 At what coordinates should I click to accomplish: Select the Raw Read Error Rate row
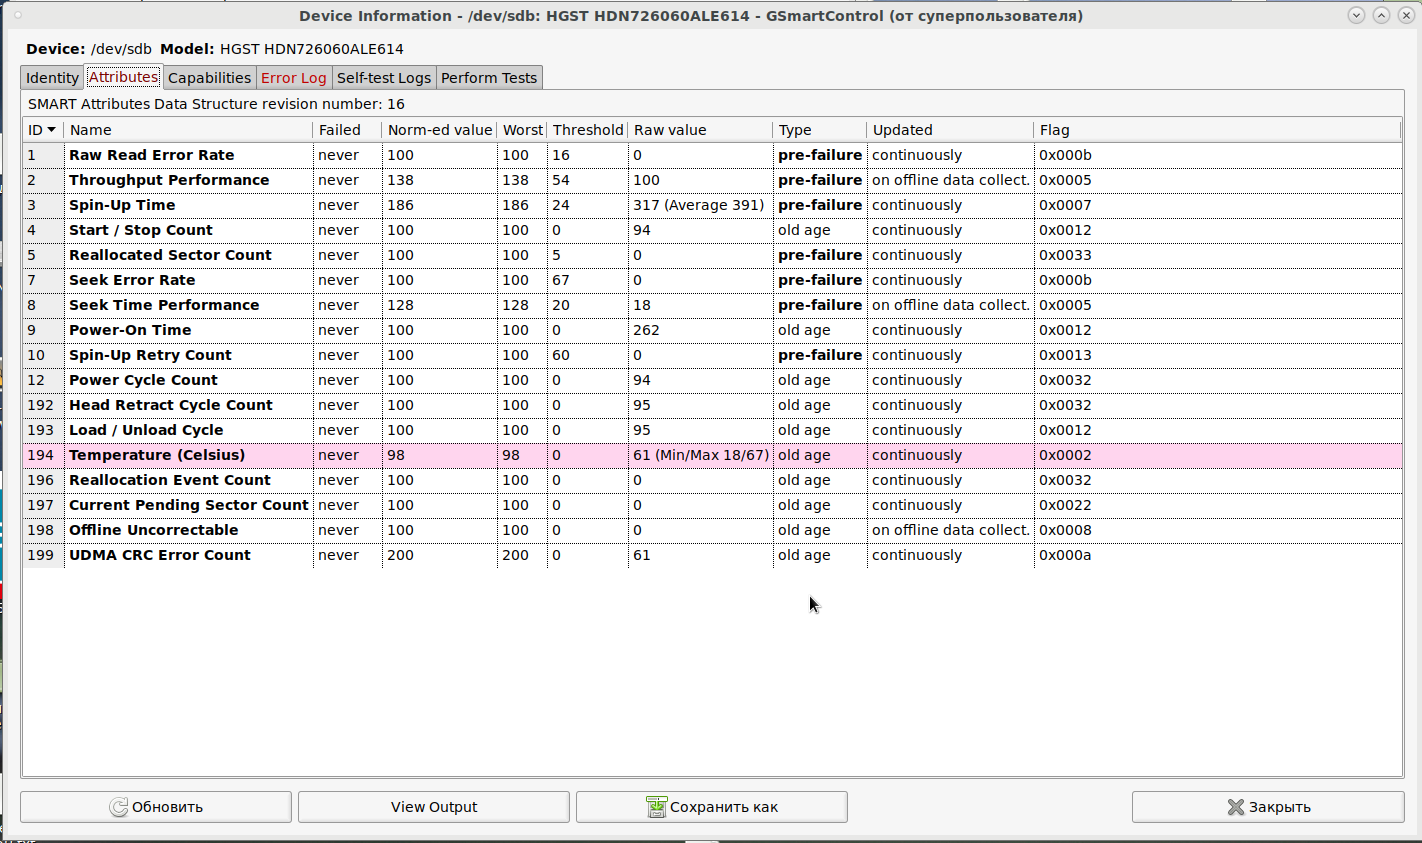(x=151, y=155)
